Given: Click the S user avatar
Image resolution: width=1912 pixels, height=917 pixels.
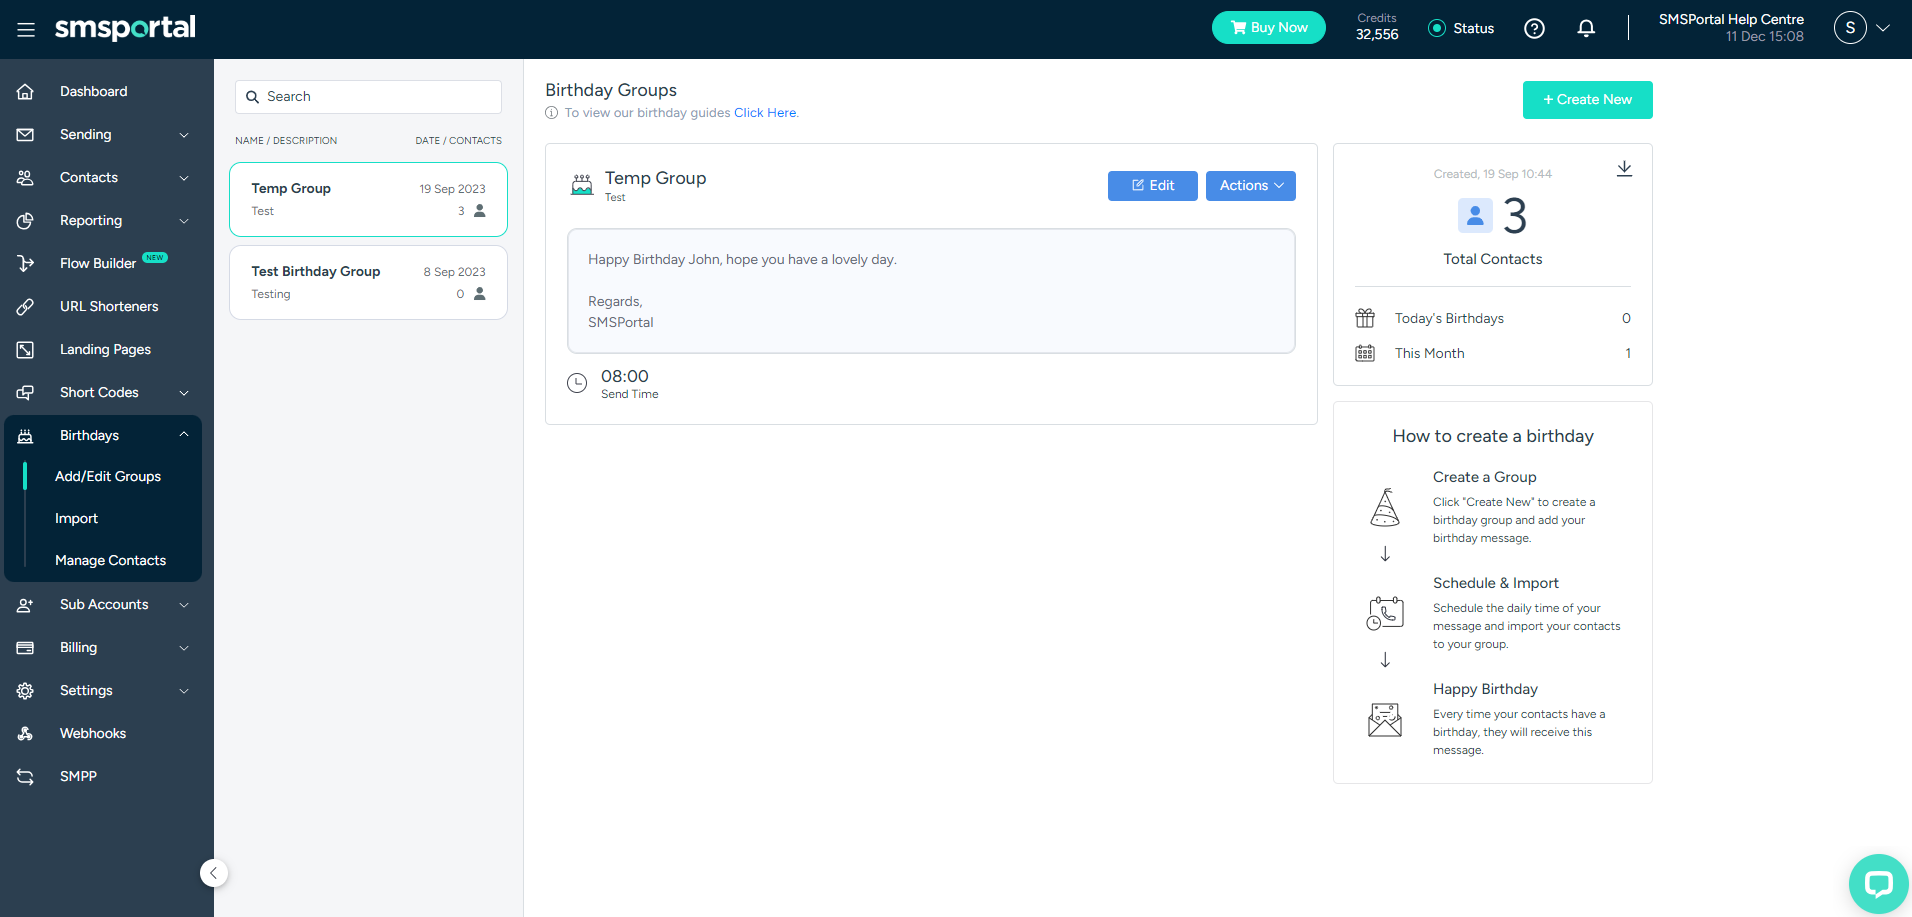Looking at the screenshot, I should click(1850, 28).
